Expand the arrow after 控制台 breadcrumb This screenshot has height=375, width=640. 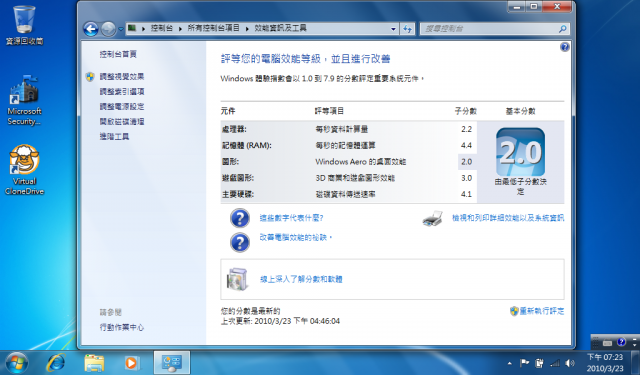pos(180,29)
